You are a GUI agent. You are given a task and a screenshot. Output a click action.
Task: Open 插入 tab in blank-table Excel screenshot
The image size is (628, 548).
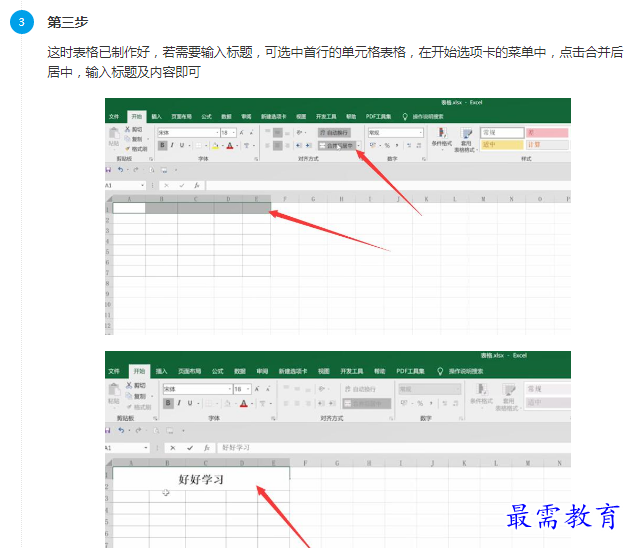point(156,117)
